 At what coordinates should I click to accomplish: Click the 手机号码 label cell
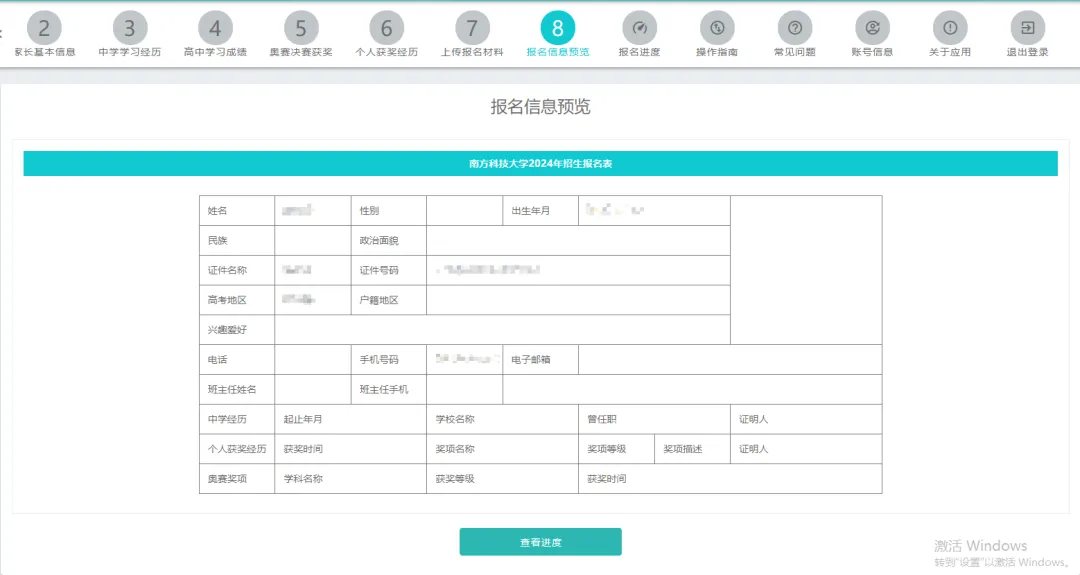[x=388, y=359]
